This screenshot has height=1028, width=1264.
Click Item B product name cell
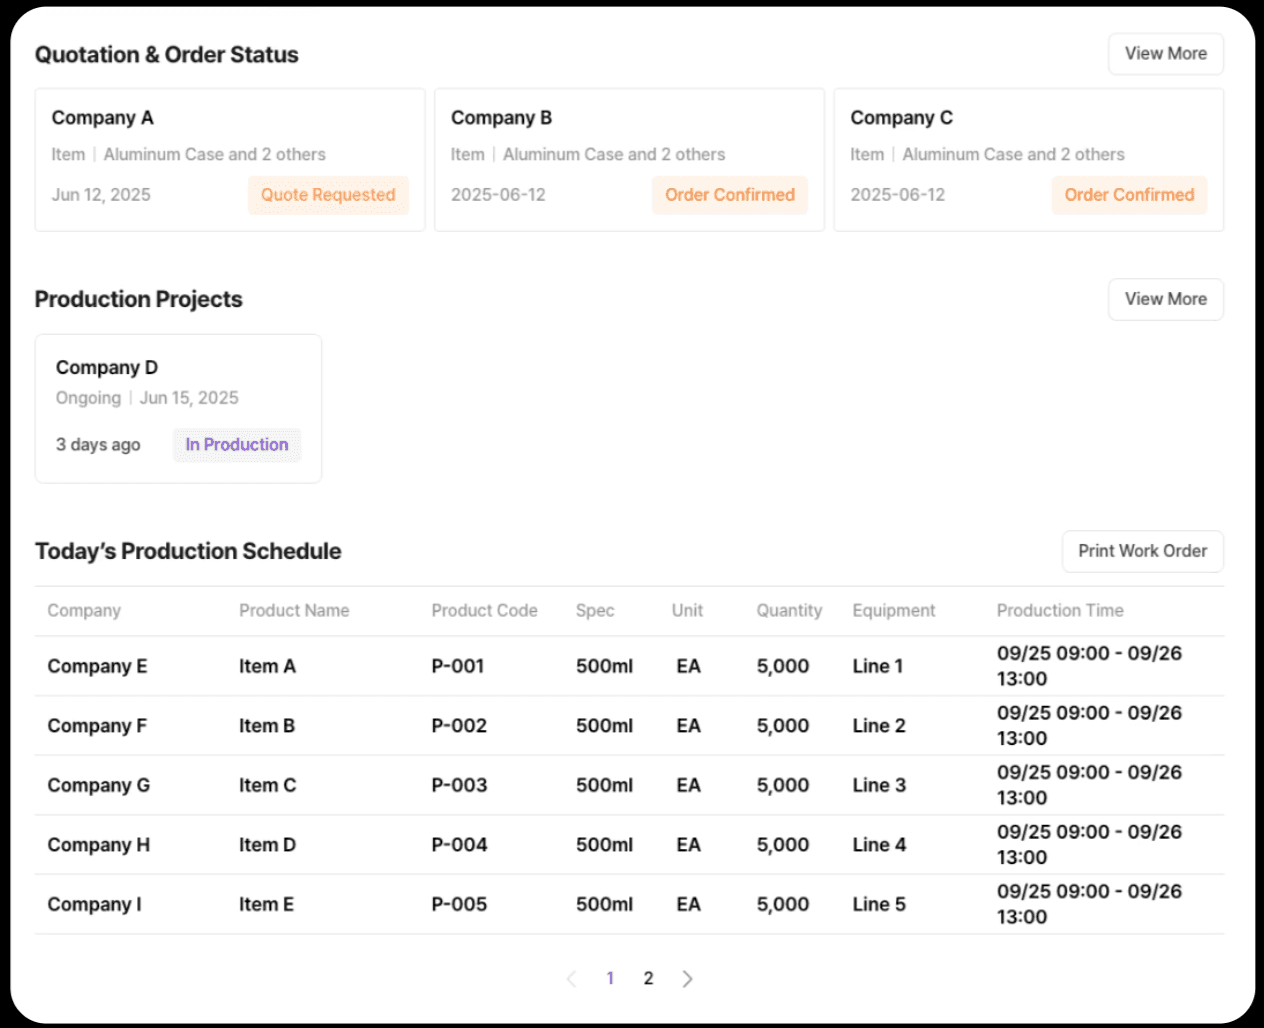[x=267, y=726]
